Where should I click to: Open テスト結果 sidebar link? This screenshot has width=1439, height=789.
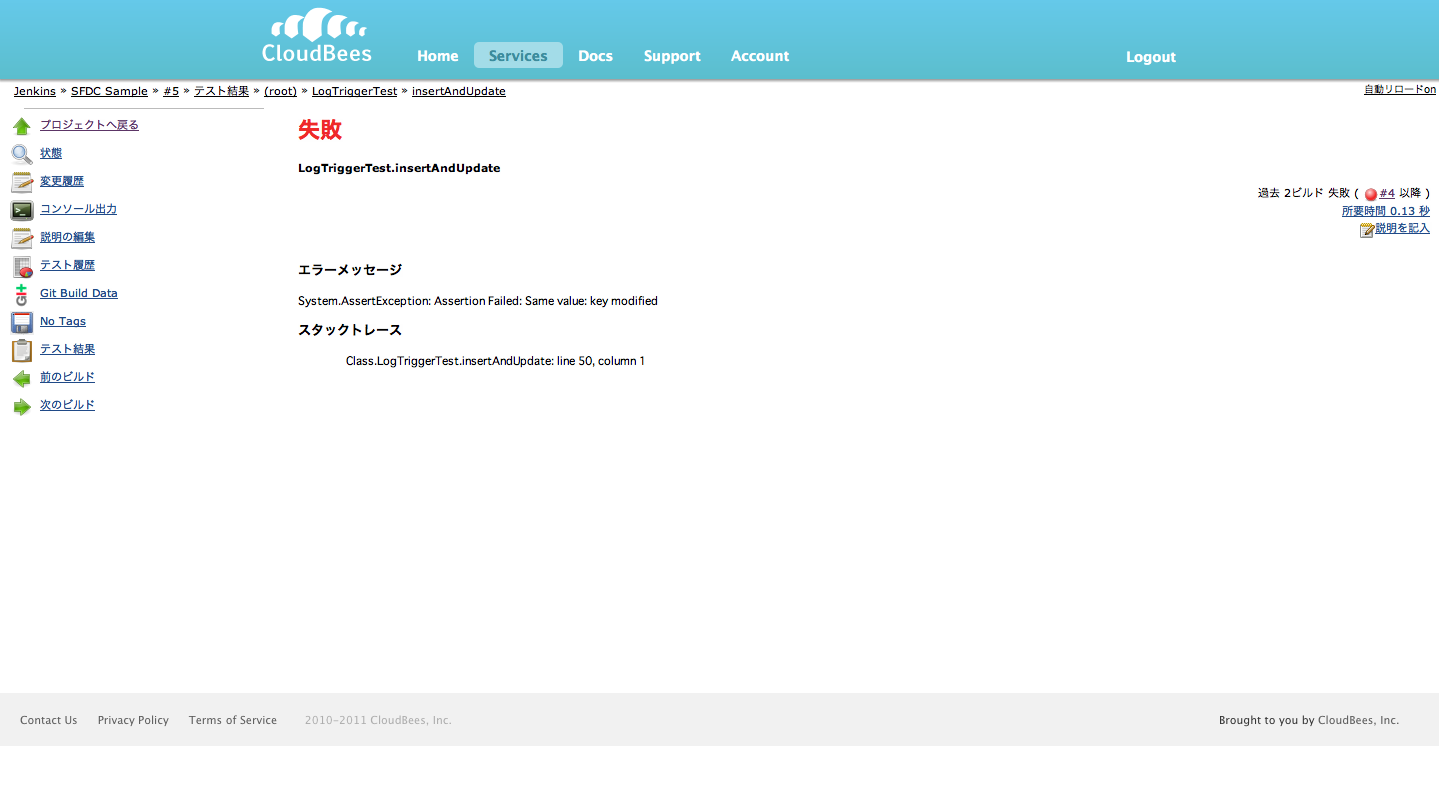(x=67, y=349)
